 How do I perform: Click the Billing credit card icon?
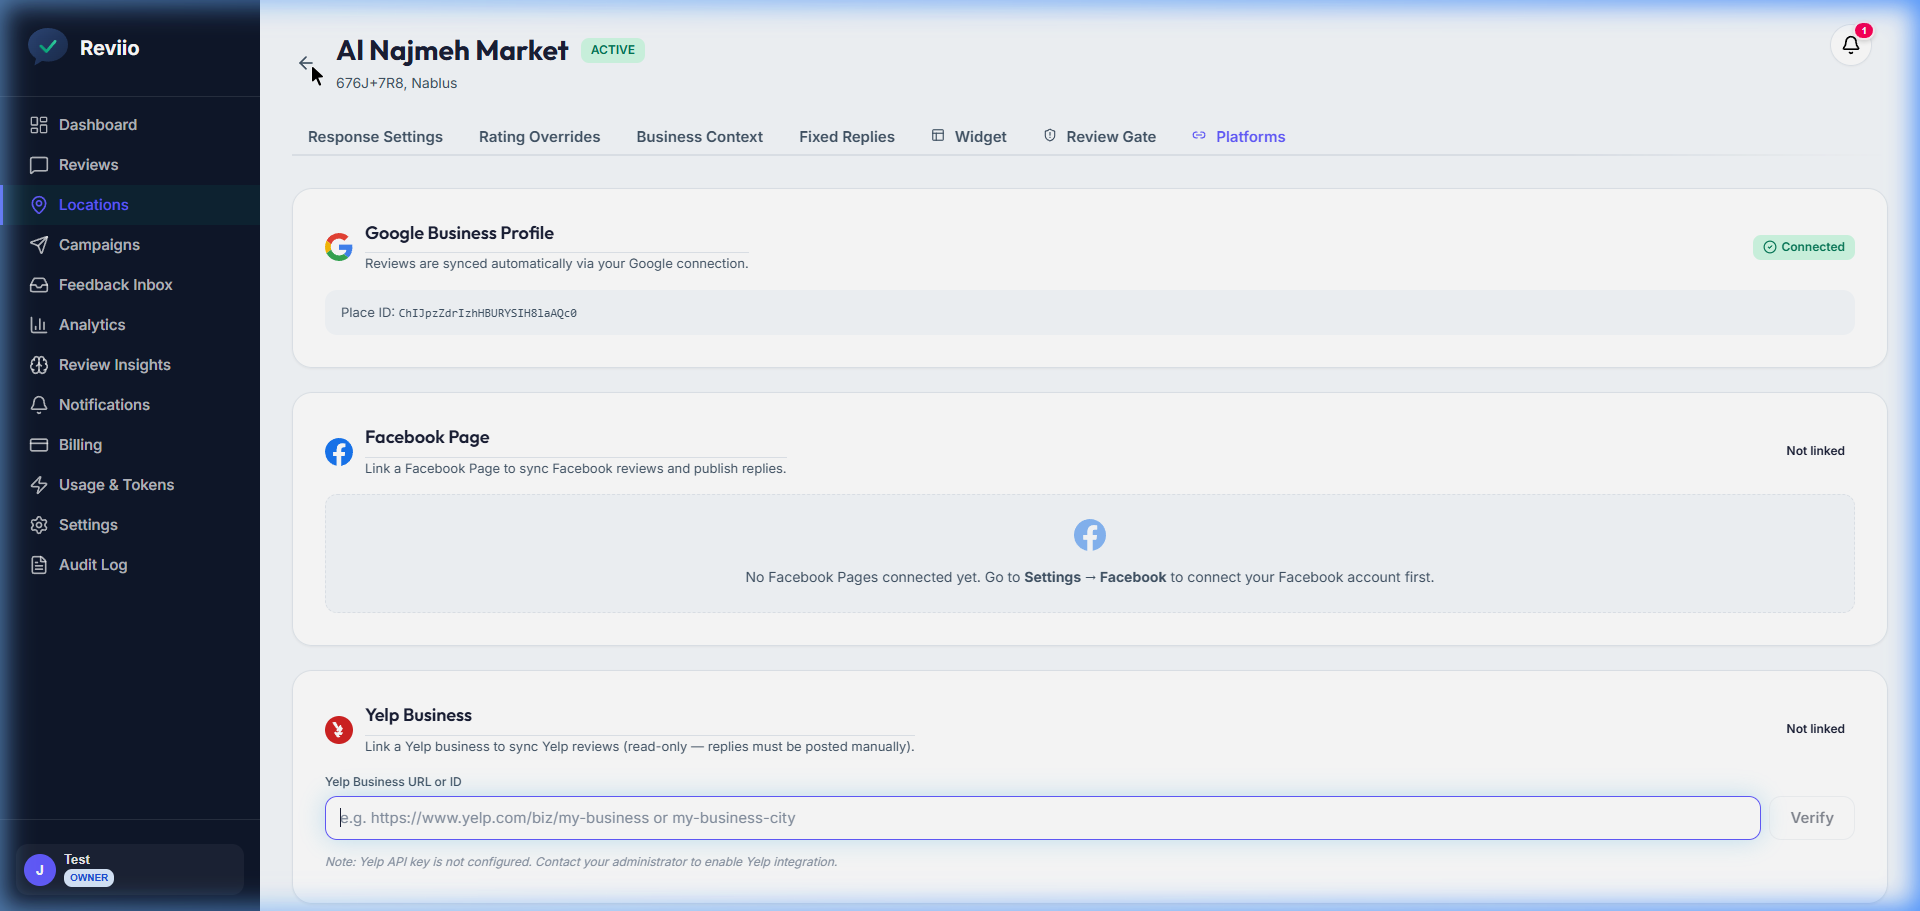[x=39, y=445]
